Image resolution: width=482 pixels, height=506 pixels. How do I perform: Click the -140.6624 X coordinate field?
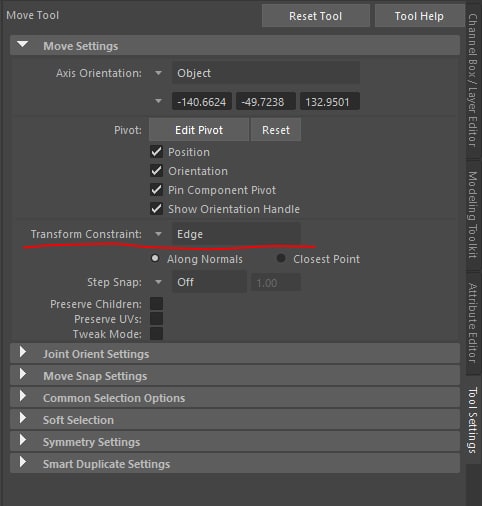tap(202, 101)
